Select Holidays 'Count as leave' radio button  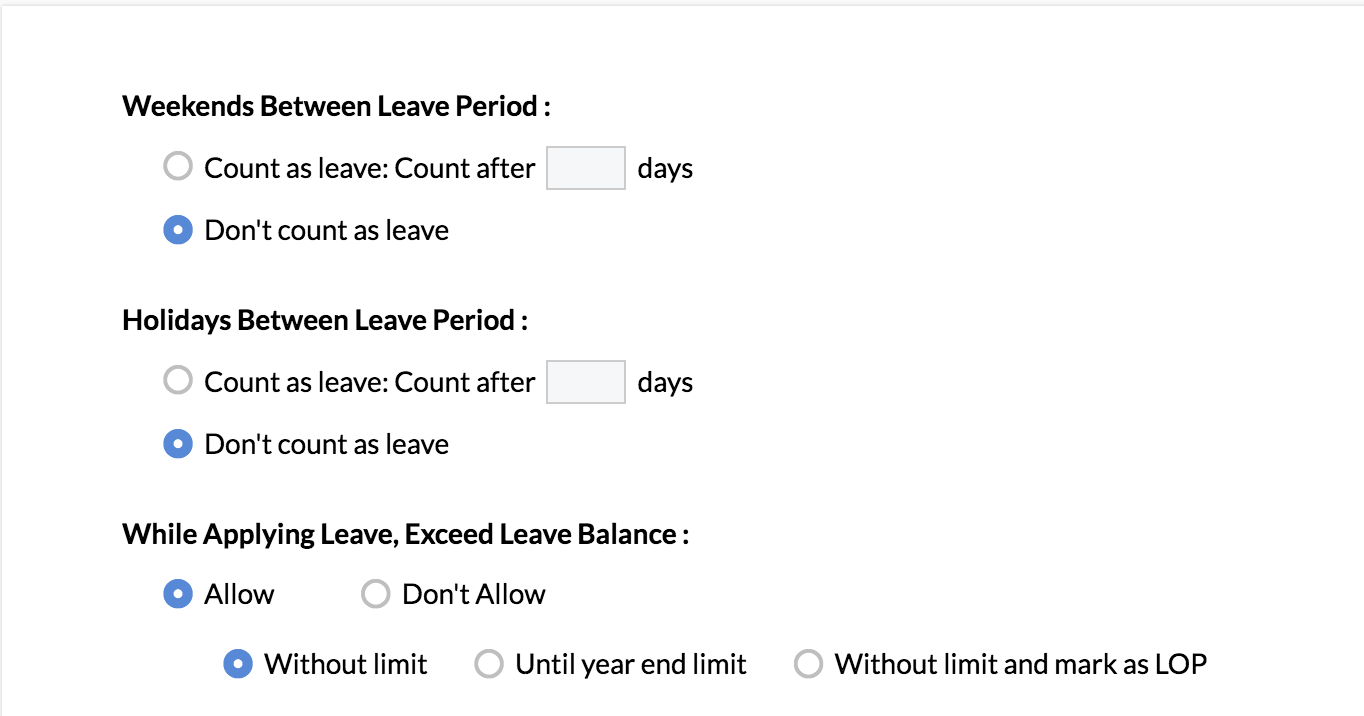pos(178,381)
